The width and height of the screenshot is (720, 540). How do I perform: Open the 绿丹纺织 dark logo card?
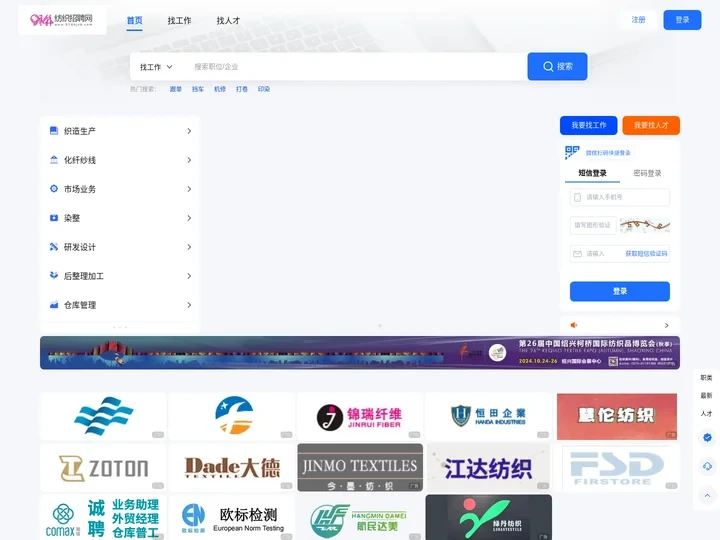[x=488, y=518]
